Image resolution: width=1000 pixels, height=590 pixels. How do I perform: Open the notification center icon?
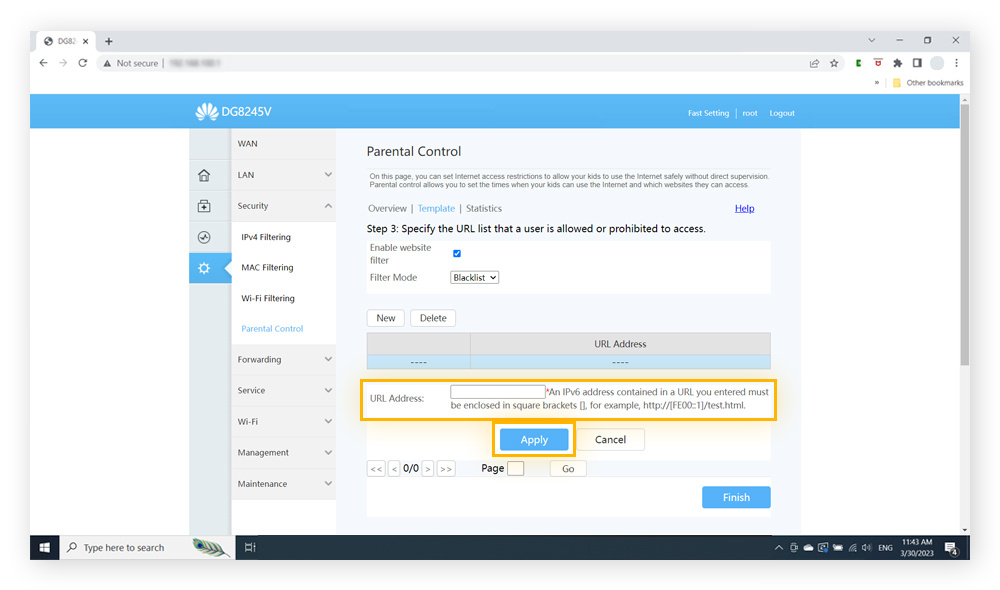[x=951, y=548]
